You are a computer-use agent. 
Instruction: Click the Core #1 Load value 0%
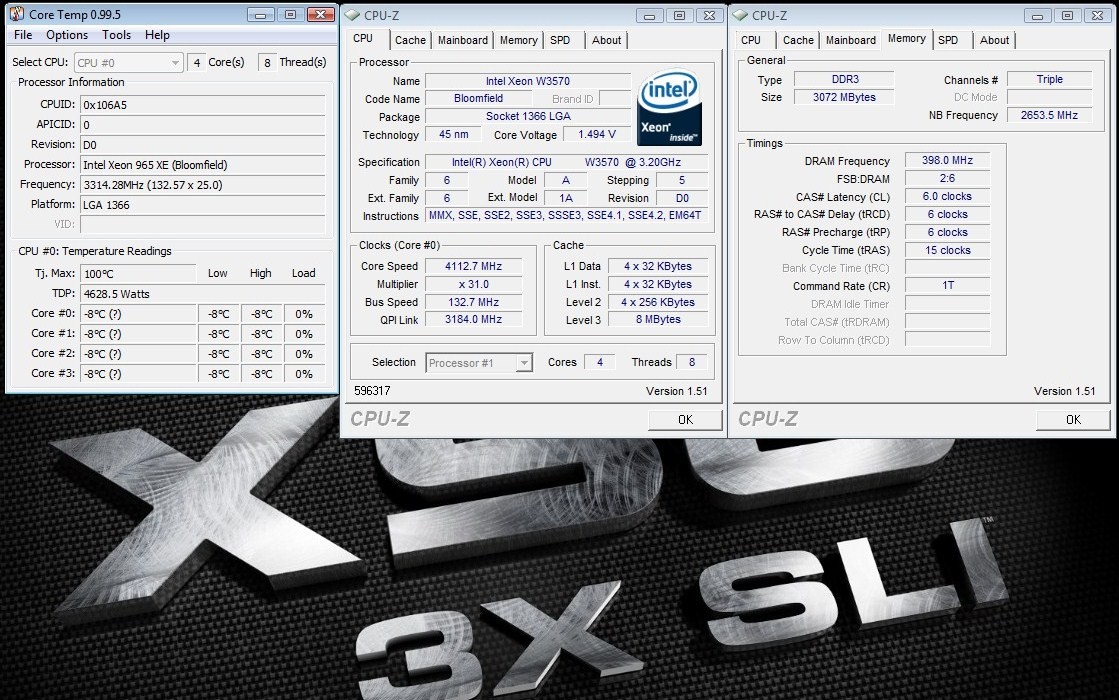304,333
